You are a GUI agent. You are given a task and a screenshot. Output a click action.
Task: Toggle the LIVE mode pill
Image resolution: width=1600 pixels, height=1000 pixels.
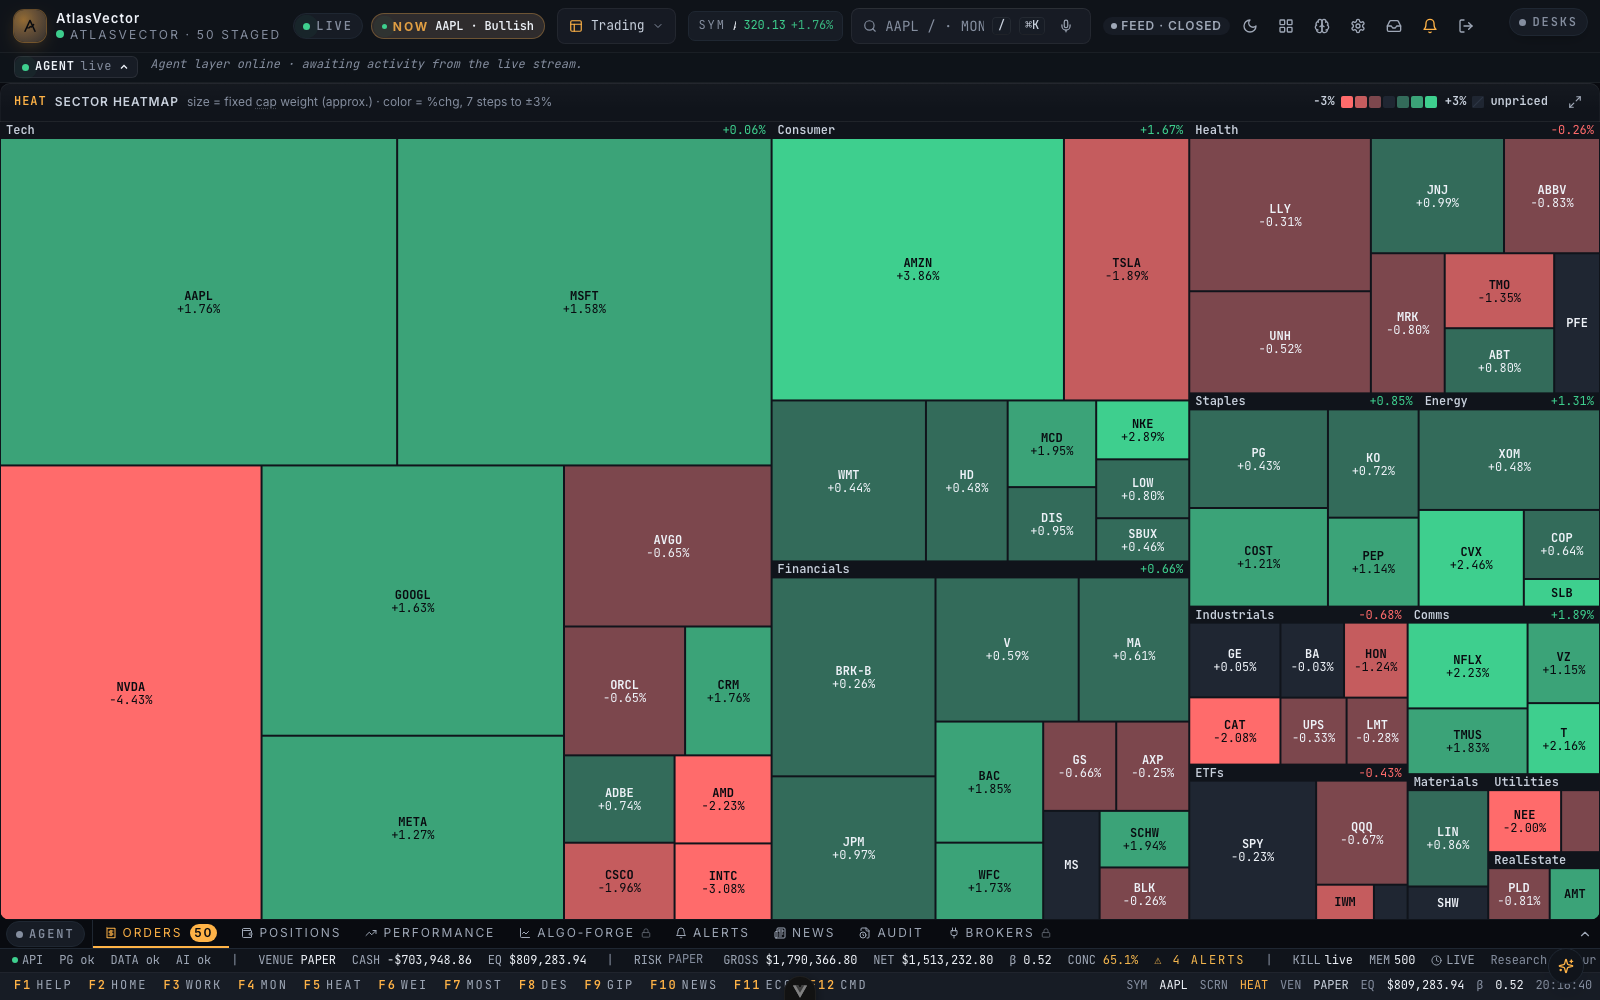(x=327, y=26)
